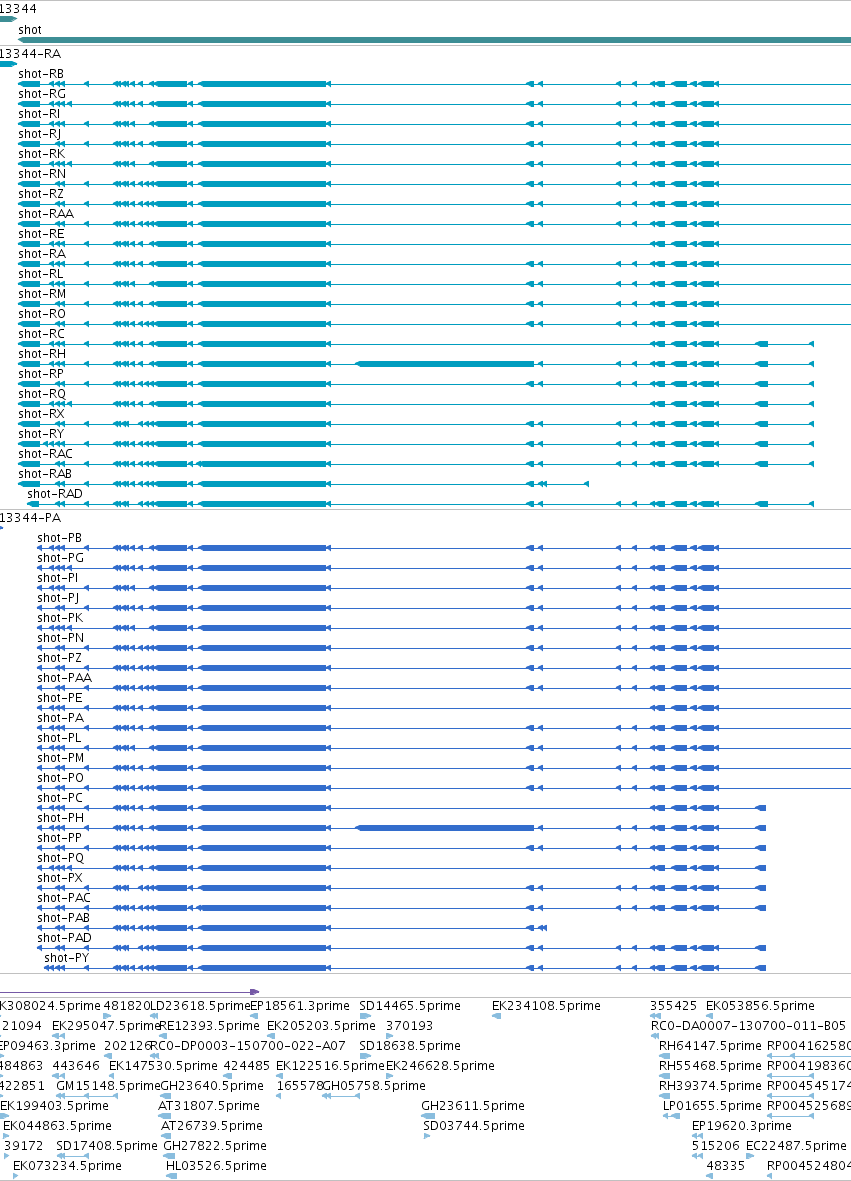Click the EK234108.5prime label
This screenshot has height=1181, width=851.
[546, 1006]
